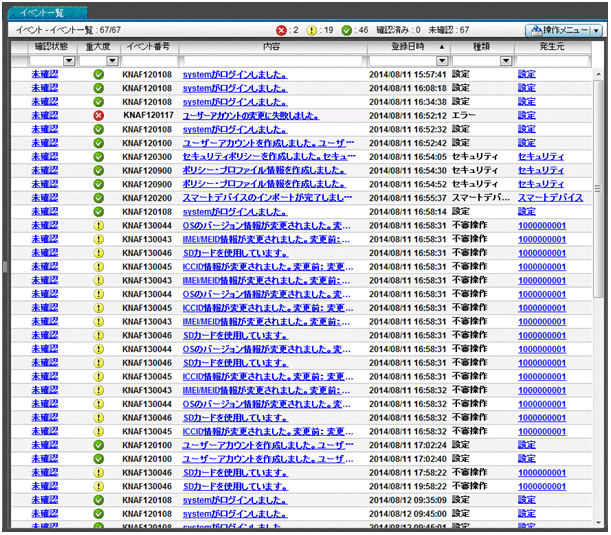Open the 種類 filter dropdown
611x535 pixels.
click(x=507, y=61)
